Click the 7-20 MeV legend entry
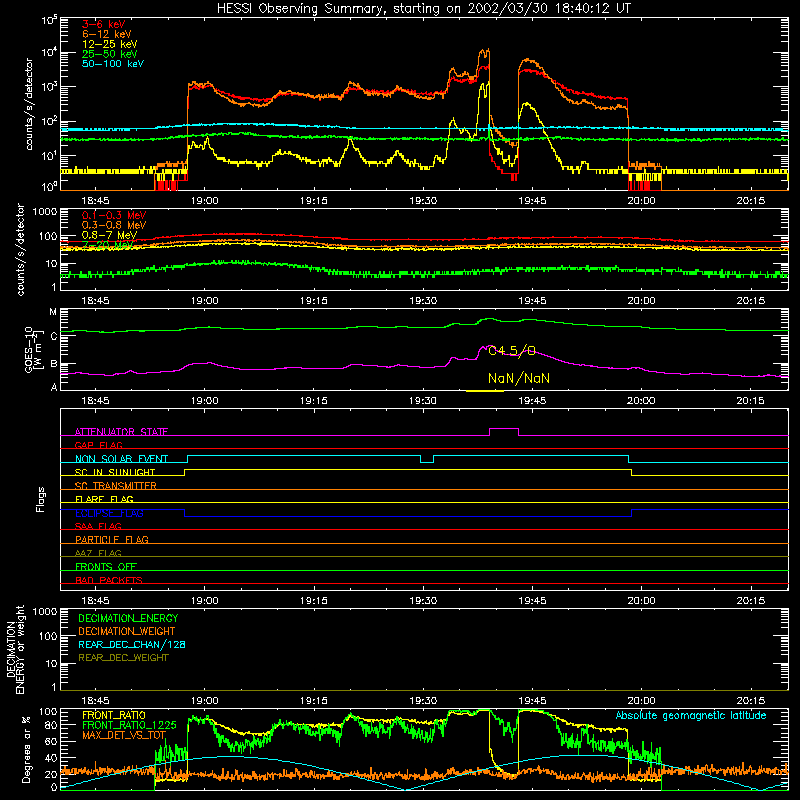800x800 pixels. tap(108, 245)
